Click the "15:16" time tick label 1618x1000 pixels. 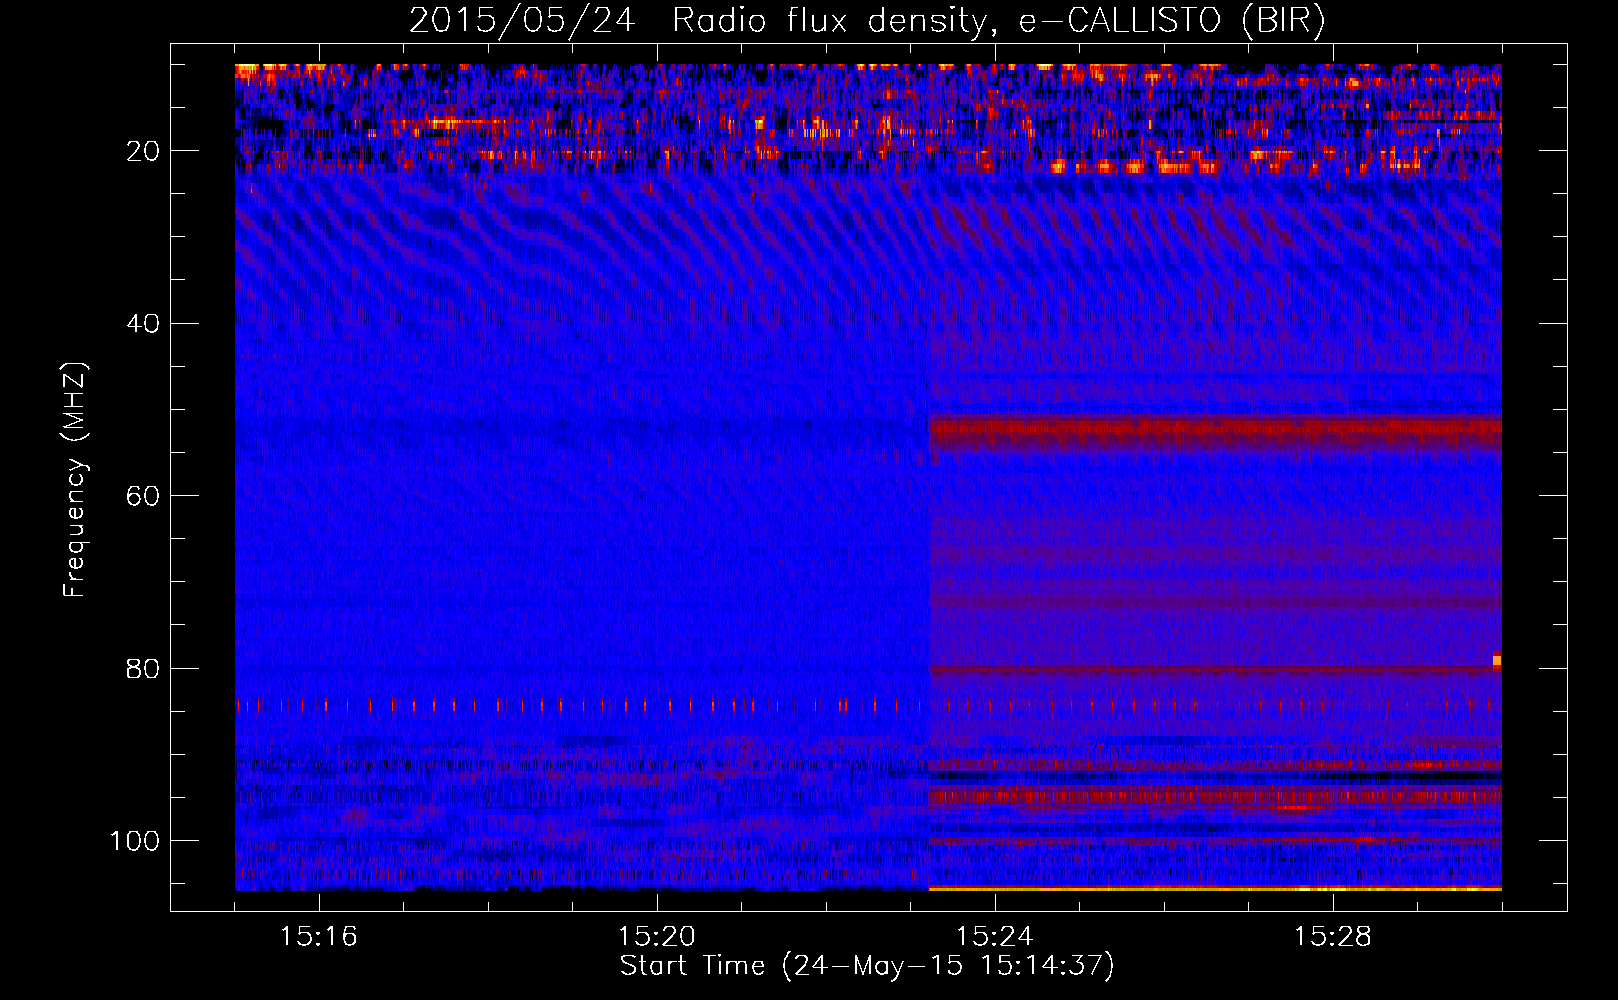click(319, 937)
